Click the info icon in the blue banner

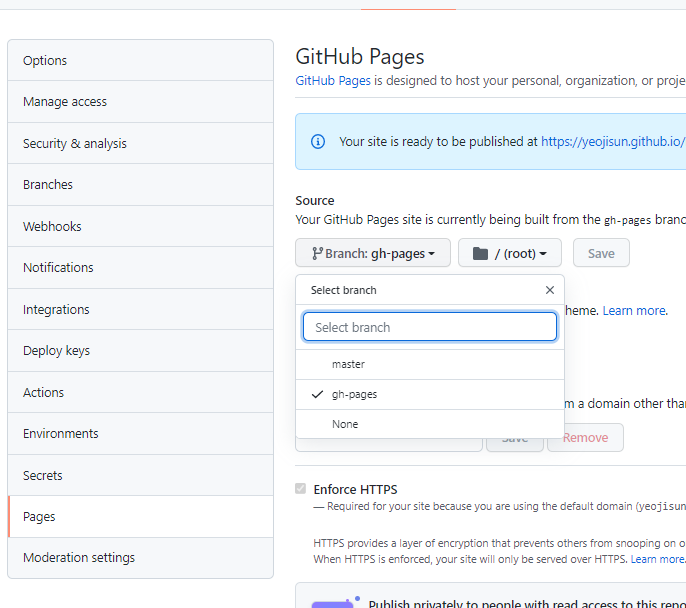[x=318, y=142]
